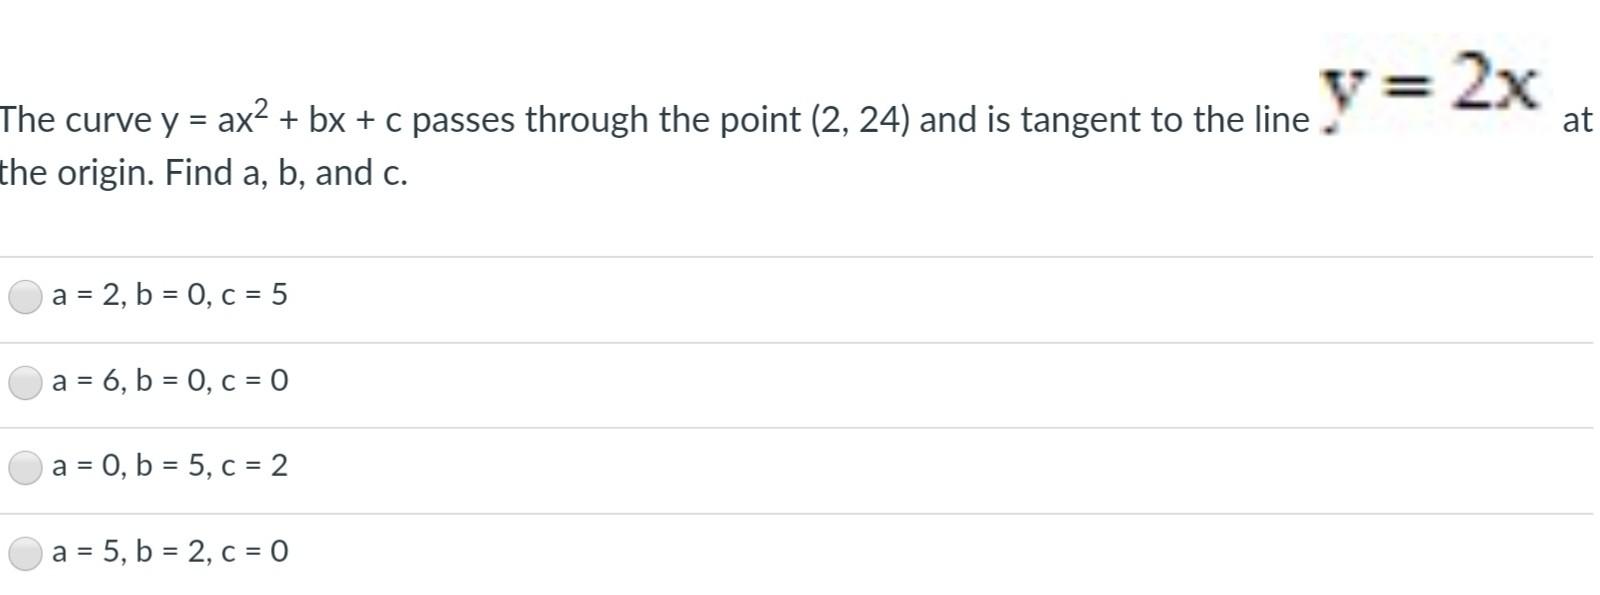1600x595 pixels.
Task: Click the divider line above the first option
Action: [700, 254]
